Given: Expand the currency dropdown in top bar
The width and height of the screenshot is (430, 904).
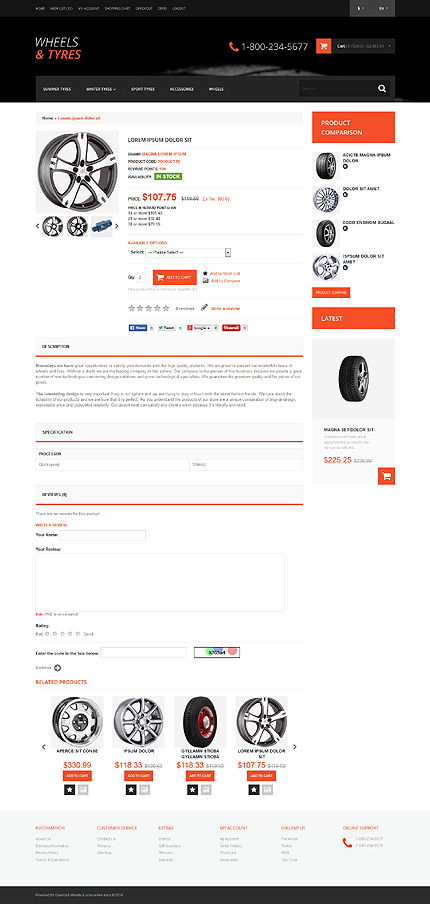Looking at the screenshot, I should (361, 9).
